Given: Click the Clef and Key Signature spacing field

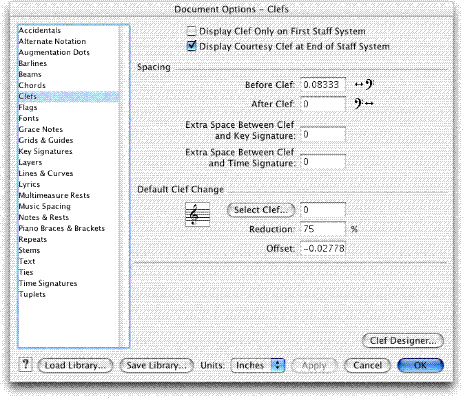Looking at the screenshot, I should pos(323,135).
